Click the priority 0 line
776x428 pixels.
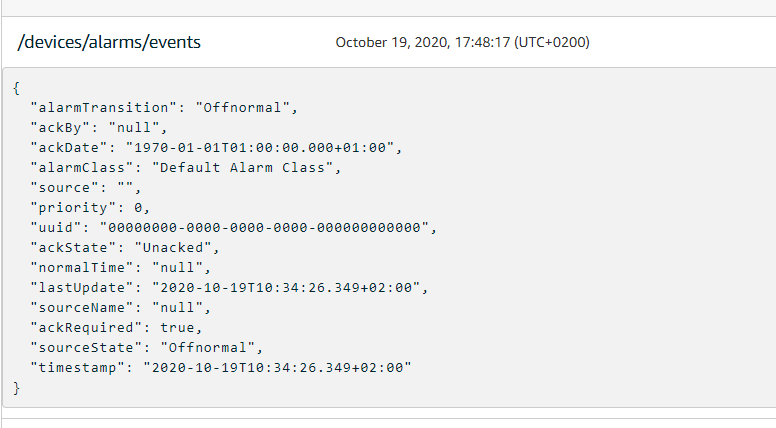pyautogui.click(x=91, y=207)
